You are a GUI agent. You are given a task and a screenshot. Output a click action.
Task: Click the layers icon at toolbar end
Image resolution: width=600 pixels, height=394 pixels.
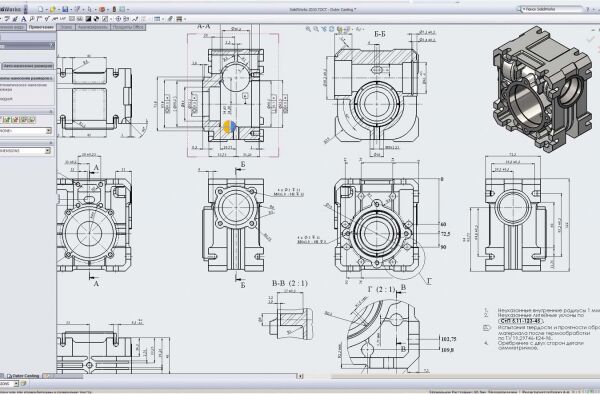179,19
